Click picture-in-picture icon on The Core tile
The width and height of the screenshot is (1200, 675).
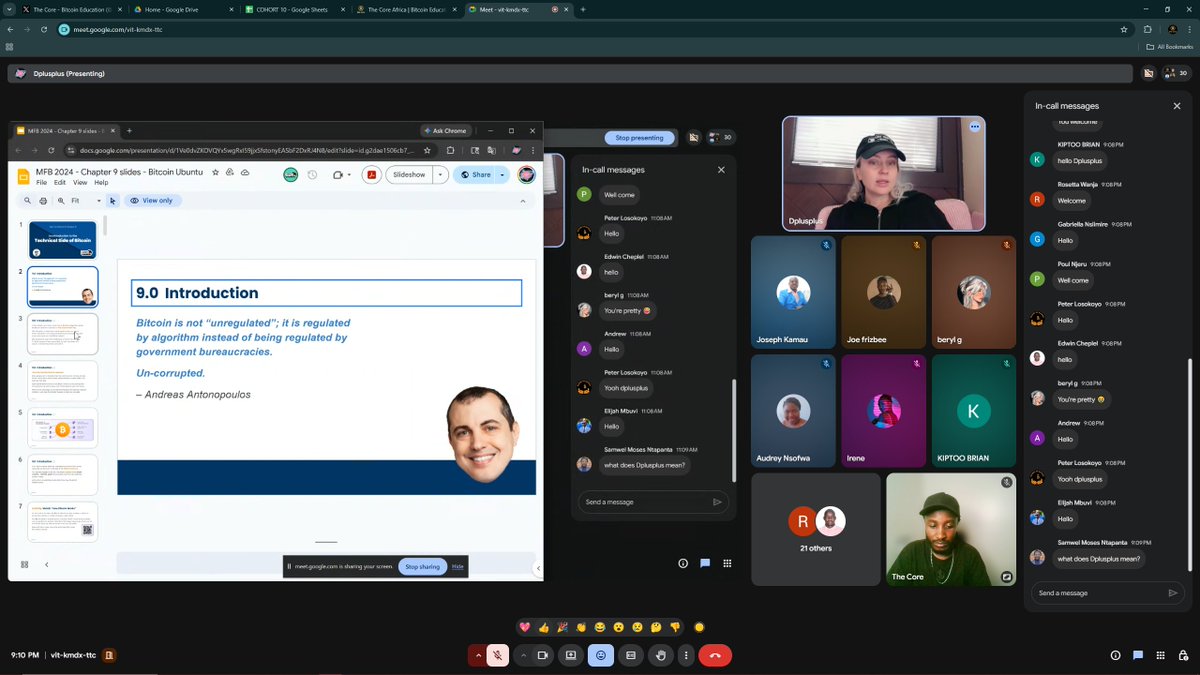tap(1006, 576)
